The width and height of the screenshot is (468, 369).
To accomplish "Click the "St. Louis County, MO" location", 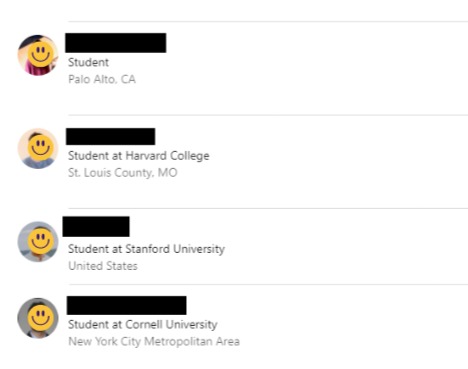I will tap(123, 173).
